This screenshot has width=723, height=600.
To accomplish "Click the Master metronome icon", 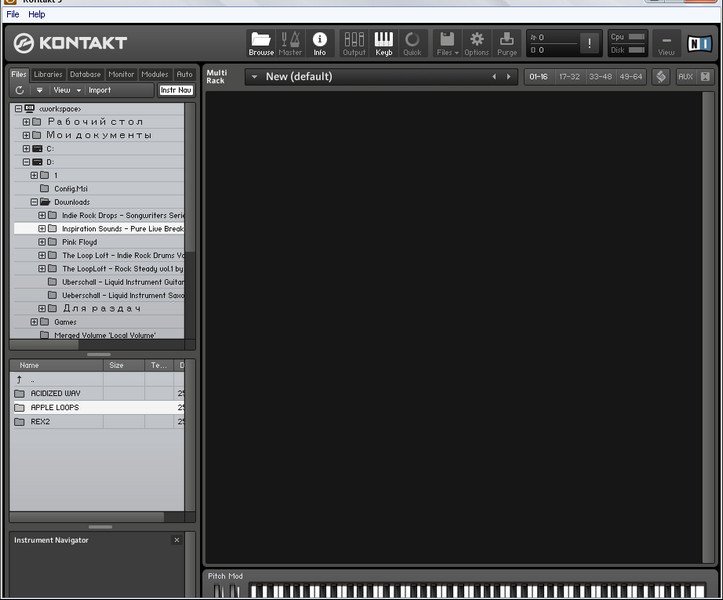I will [x=290, y=43].
